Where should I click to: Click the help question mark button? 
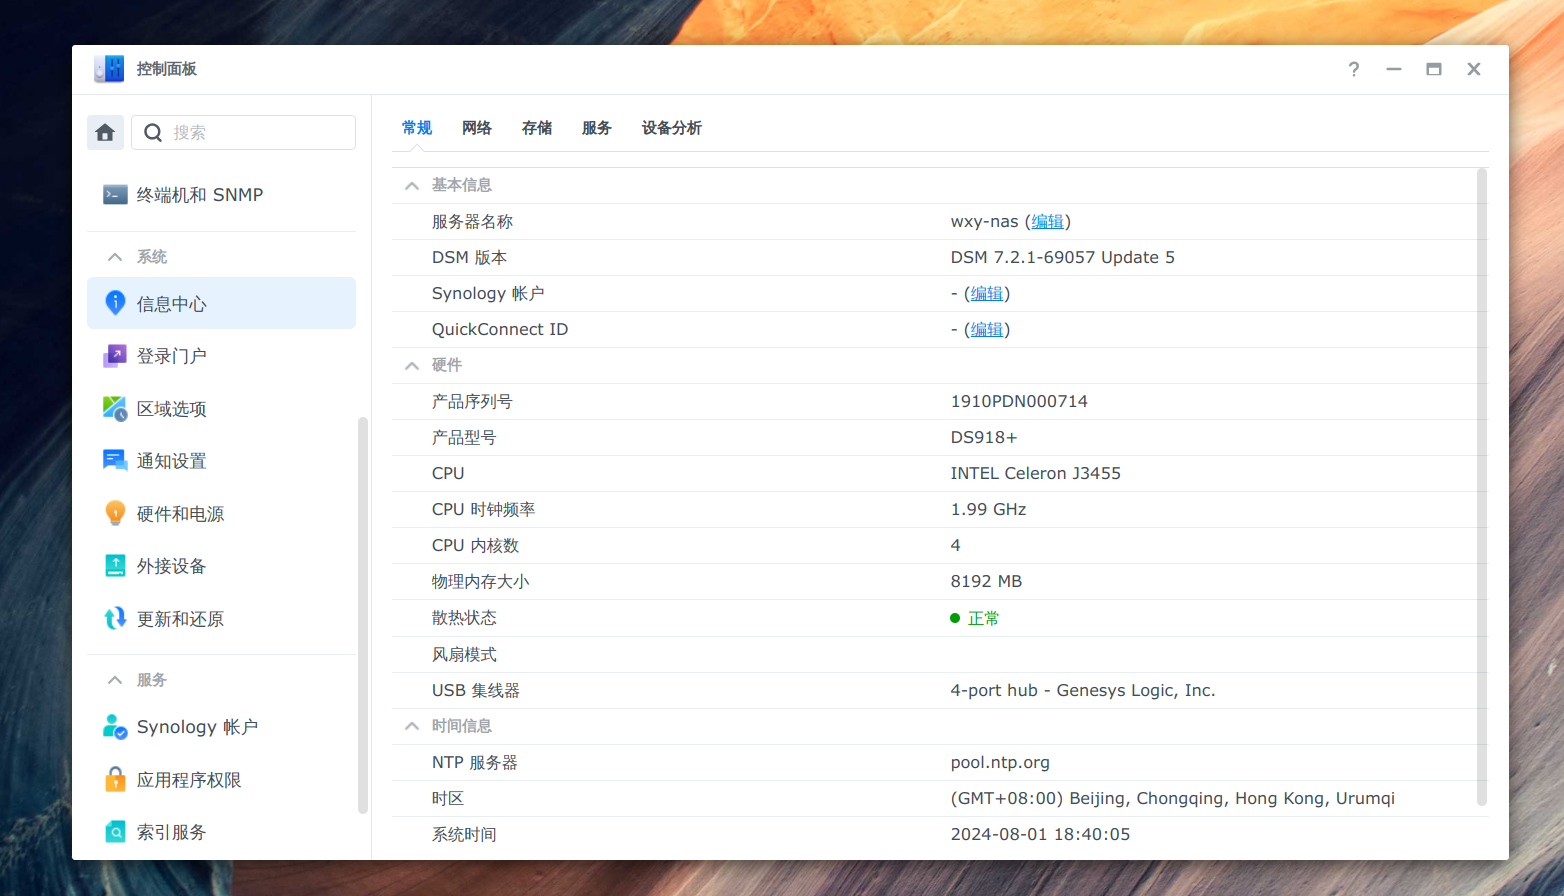1353,69
